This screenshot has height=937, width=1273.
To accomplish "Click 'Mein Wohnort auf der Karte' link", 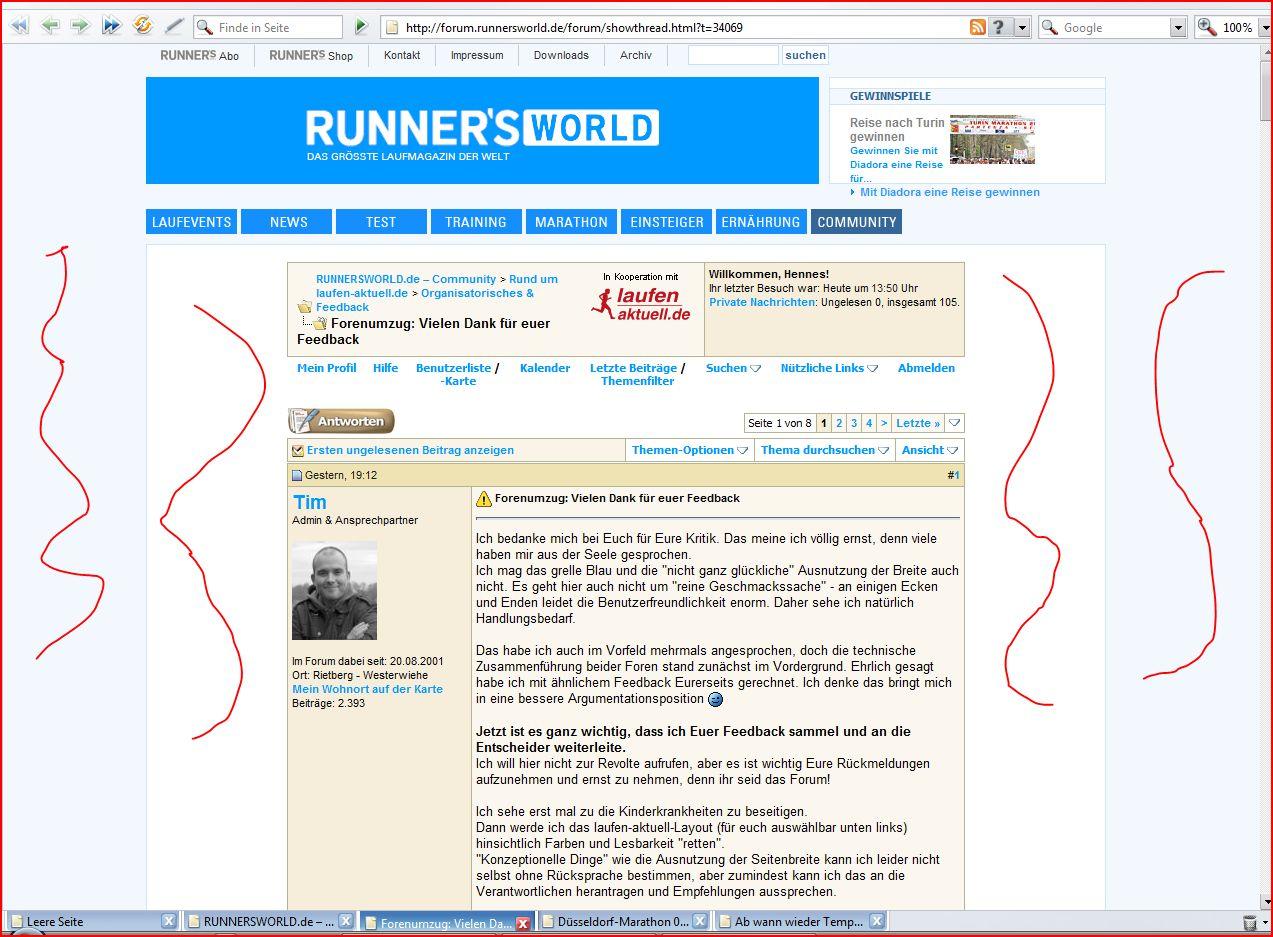I will pos(367,689).
